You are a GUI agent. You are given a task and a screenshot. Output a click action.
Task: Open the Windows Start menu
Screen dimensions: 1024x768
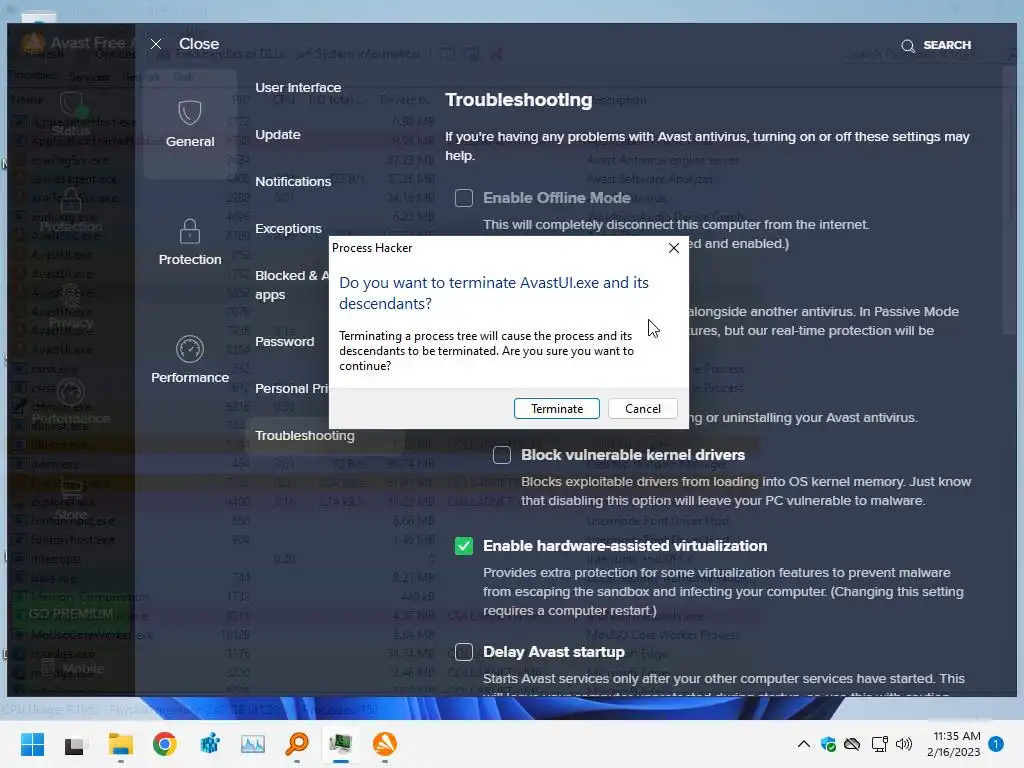click(x=32, y=744)
